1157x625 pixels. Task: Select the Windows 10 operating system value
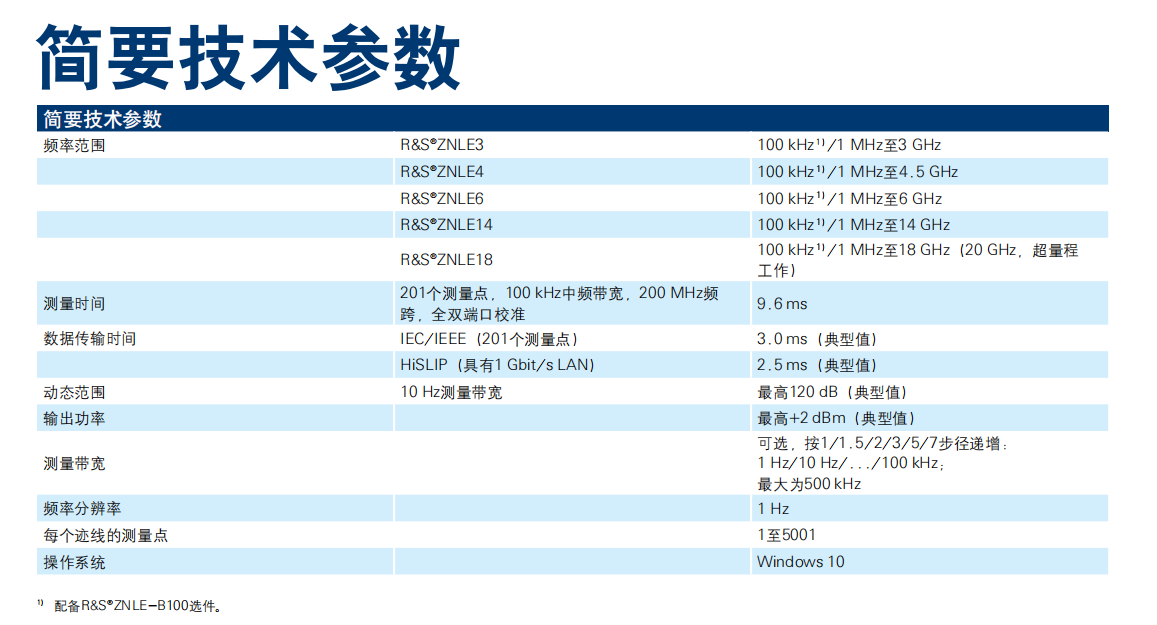[800, 561]
